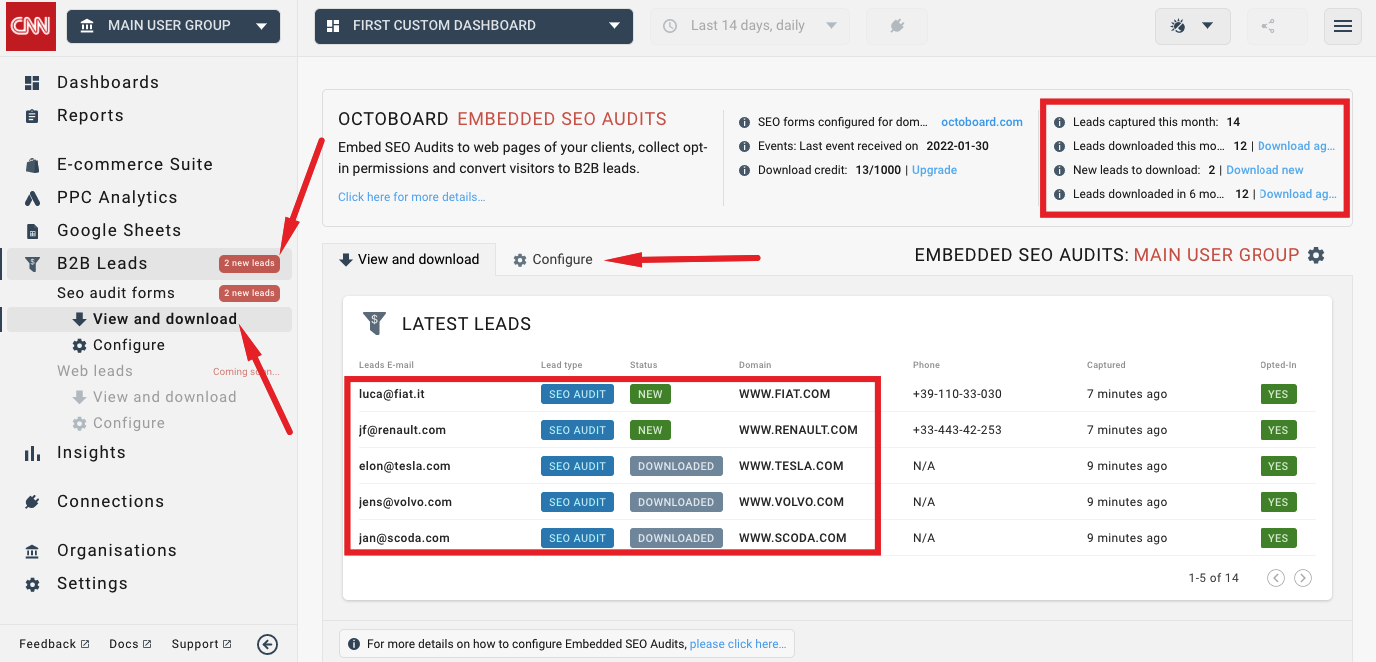Image resolution: width=1376 pixels, height=662 pixels.
Task: Click the B2B Leads funnel icon
Action: click(32, 264)
